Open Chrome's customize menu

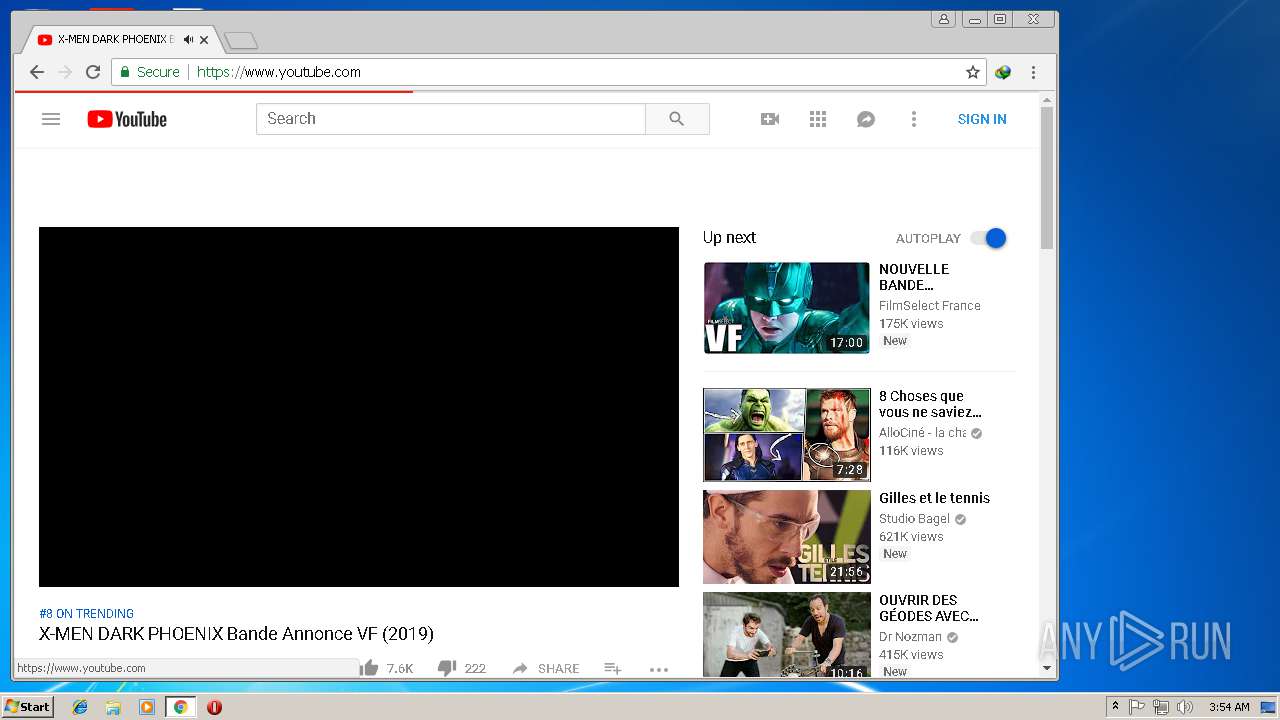(x=1033, y=72)
